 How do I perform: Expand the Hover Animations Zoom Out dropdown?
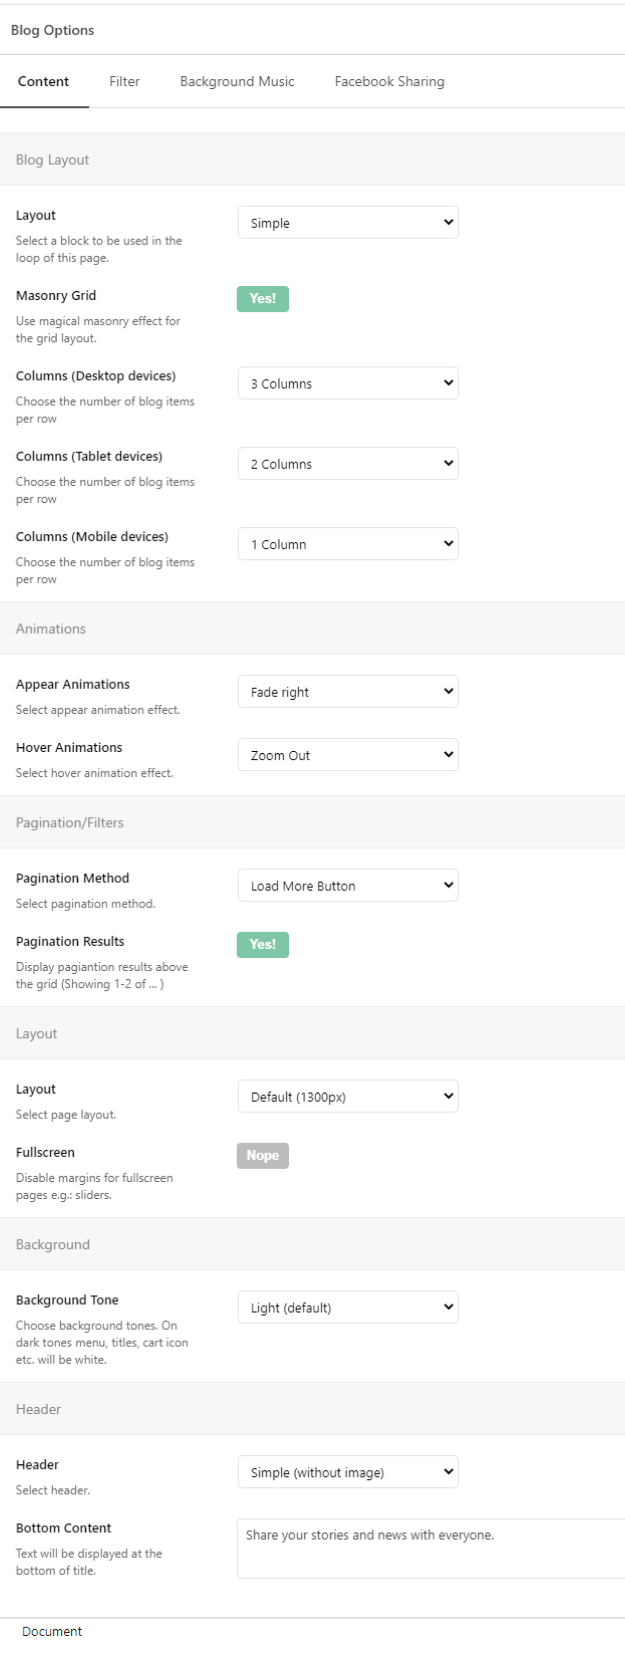pos(348,755)
